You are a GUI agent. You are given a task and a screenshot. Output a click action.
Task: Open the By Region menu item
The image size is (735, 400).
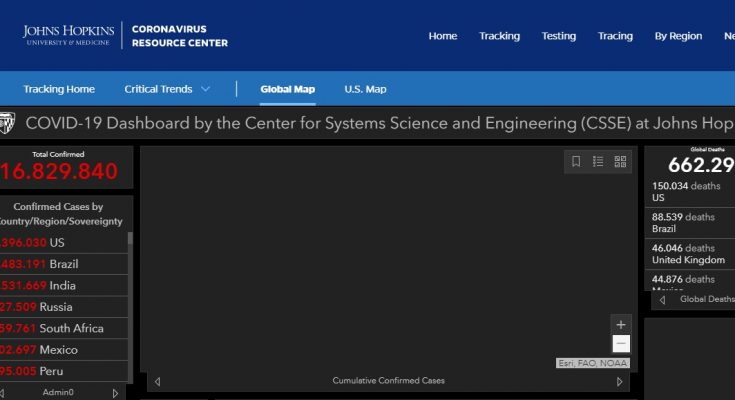pos(678,36)
